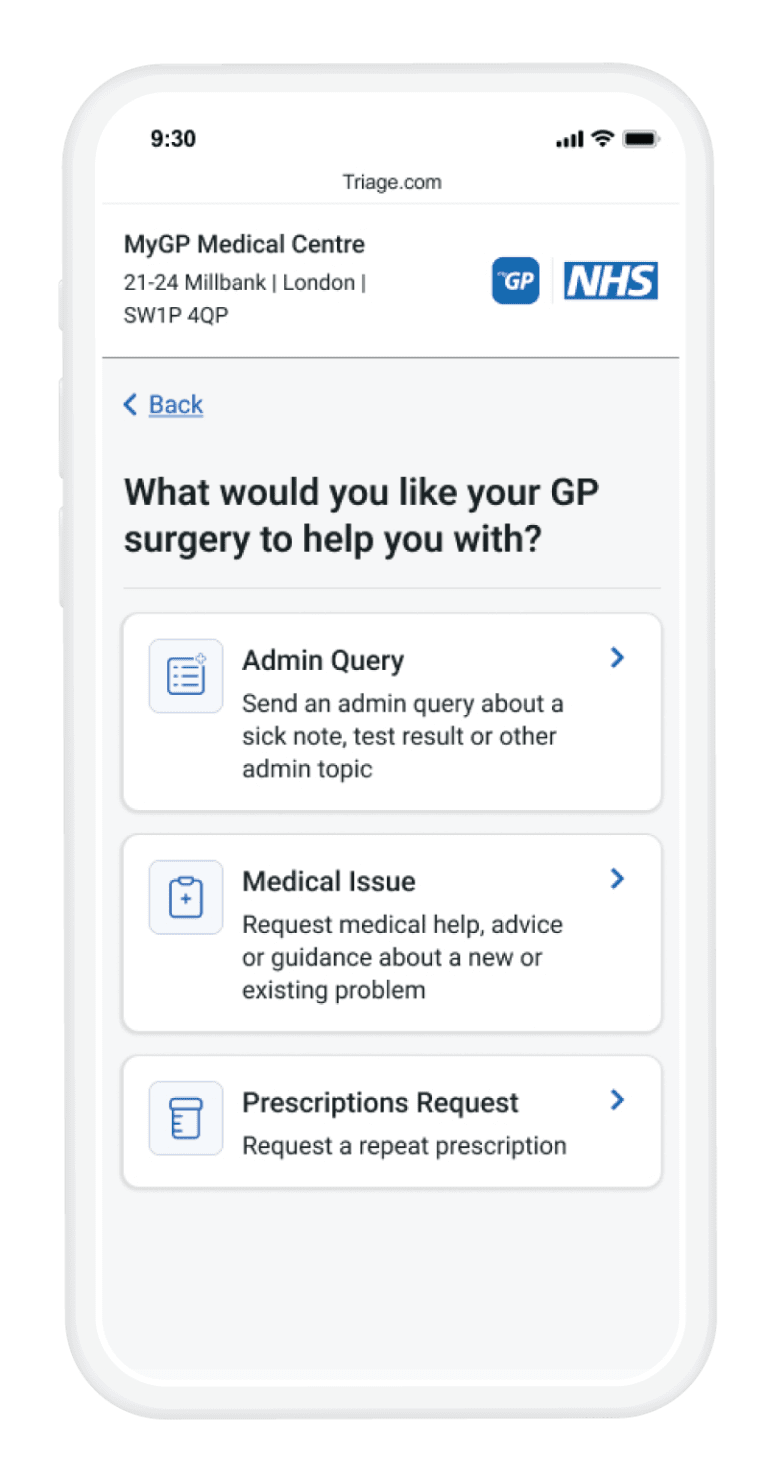Expand the Prescriptions Request chevron arrow
Image resolution: width=768 pixels, height=1481 pixels.
click(617, 1099)
